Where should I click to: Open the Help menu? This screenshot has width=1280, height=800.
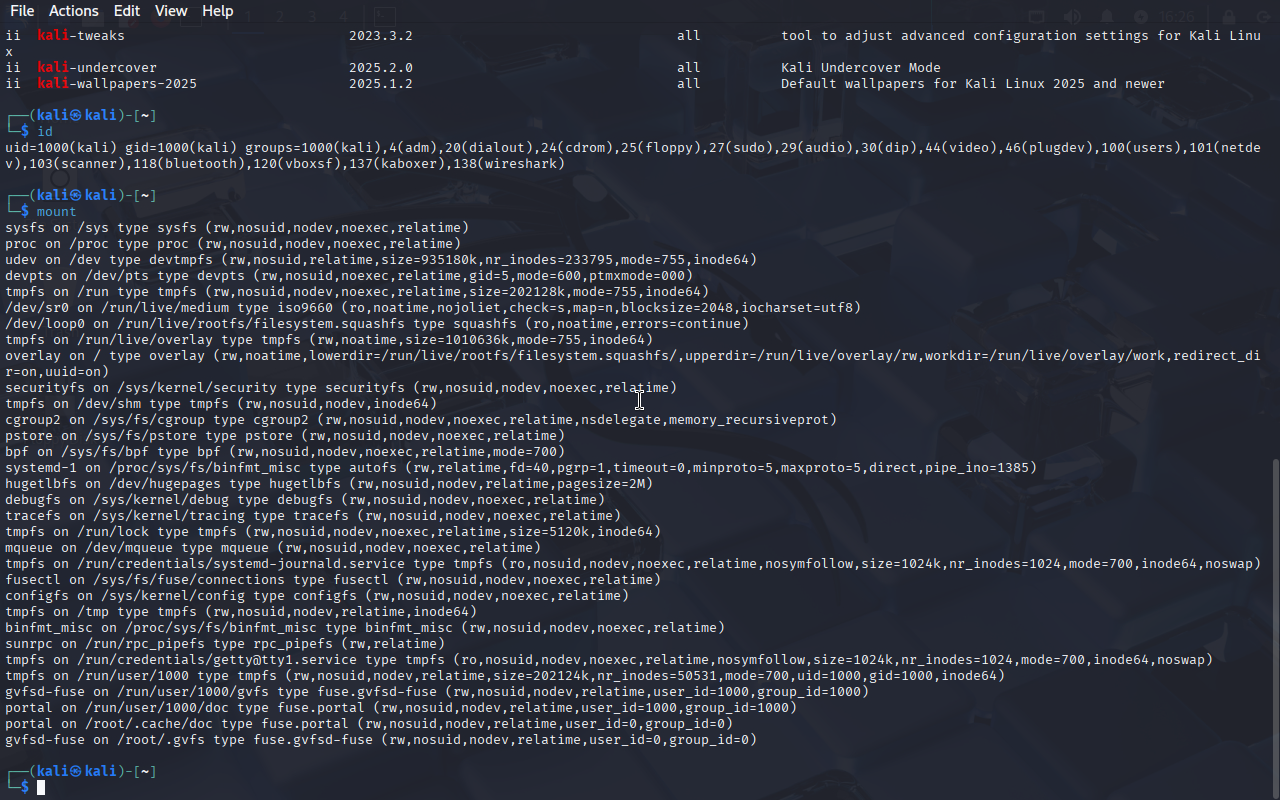pyautogui.click(x=217, y=11)
